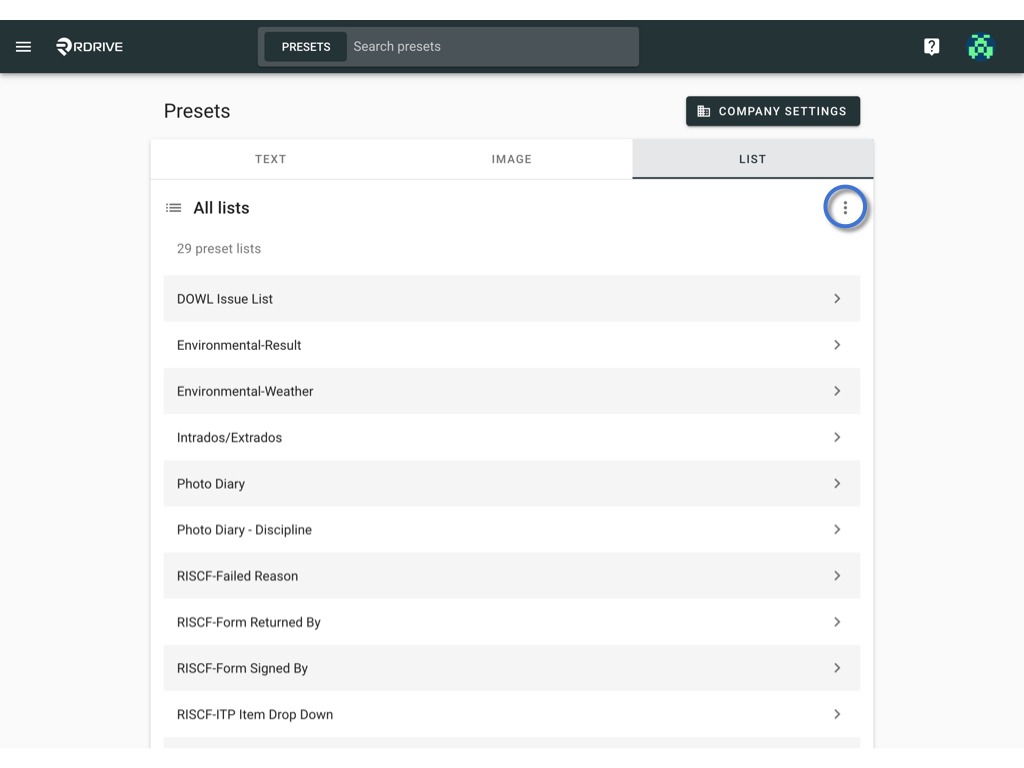Open the Intrados/Extrados list row

point(511,437)
